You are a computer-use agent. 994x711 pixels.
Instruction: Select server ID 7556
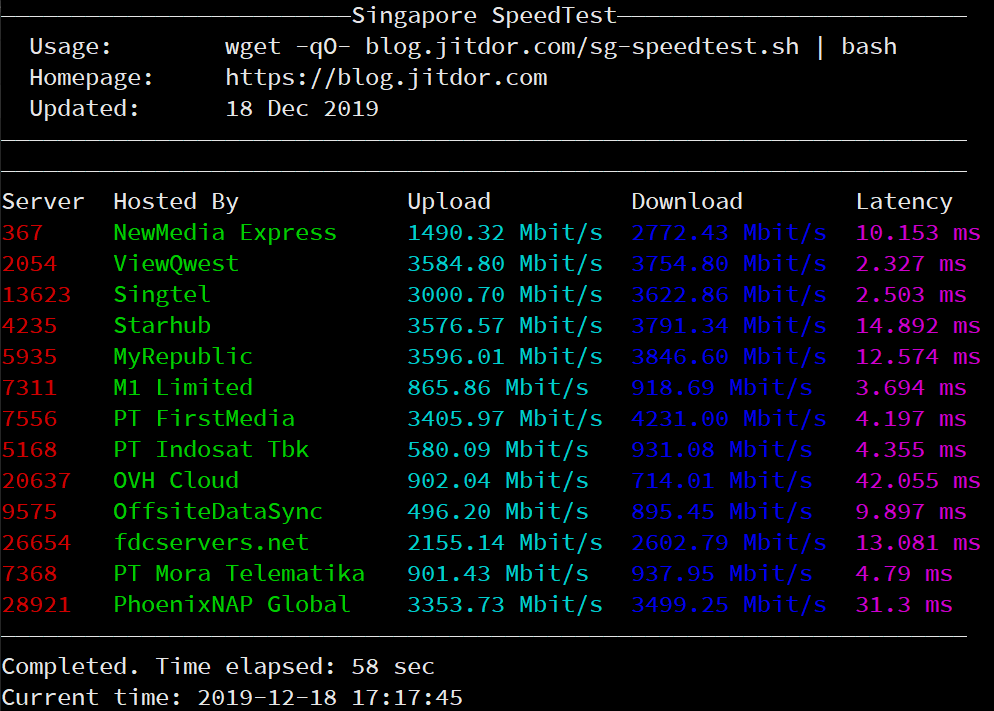[30, 419]
